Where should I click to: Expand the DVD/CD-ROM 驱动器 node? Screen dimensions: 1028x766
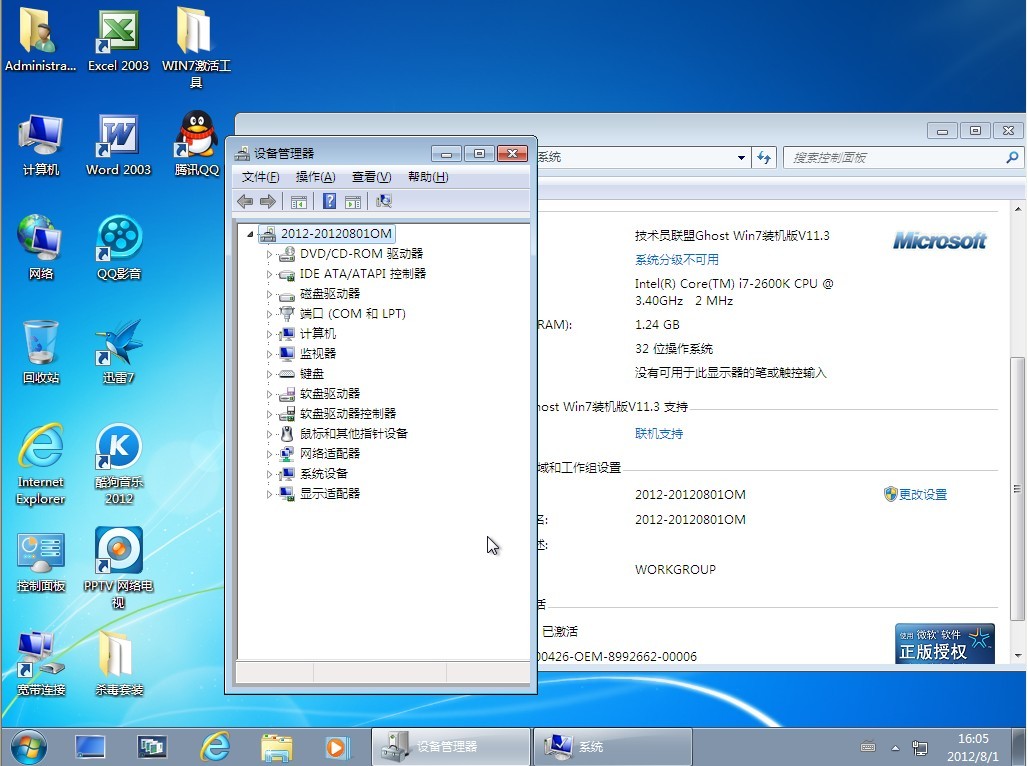click(269, 254)
